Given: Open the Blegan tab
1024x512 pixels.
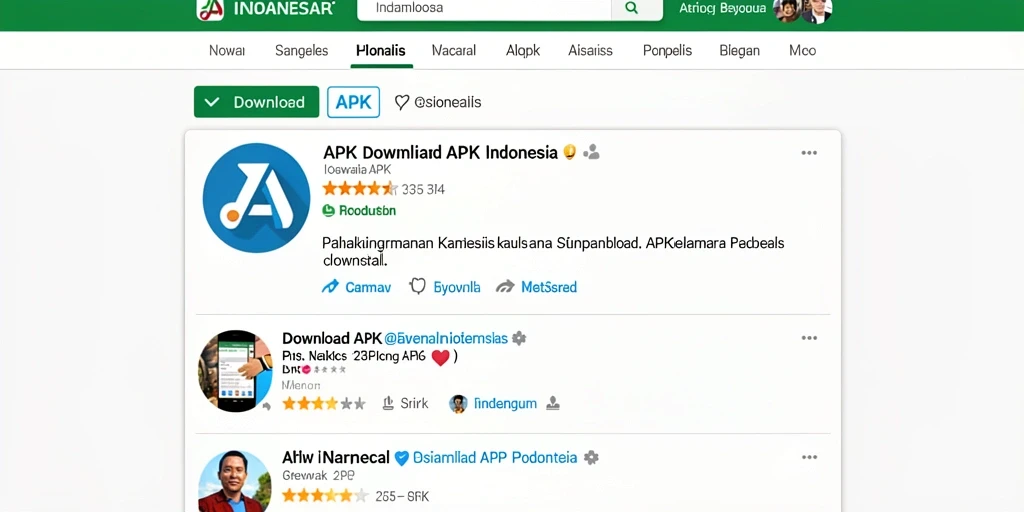Looking at the screenshot, I should click(x=739, y=50).
